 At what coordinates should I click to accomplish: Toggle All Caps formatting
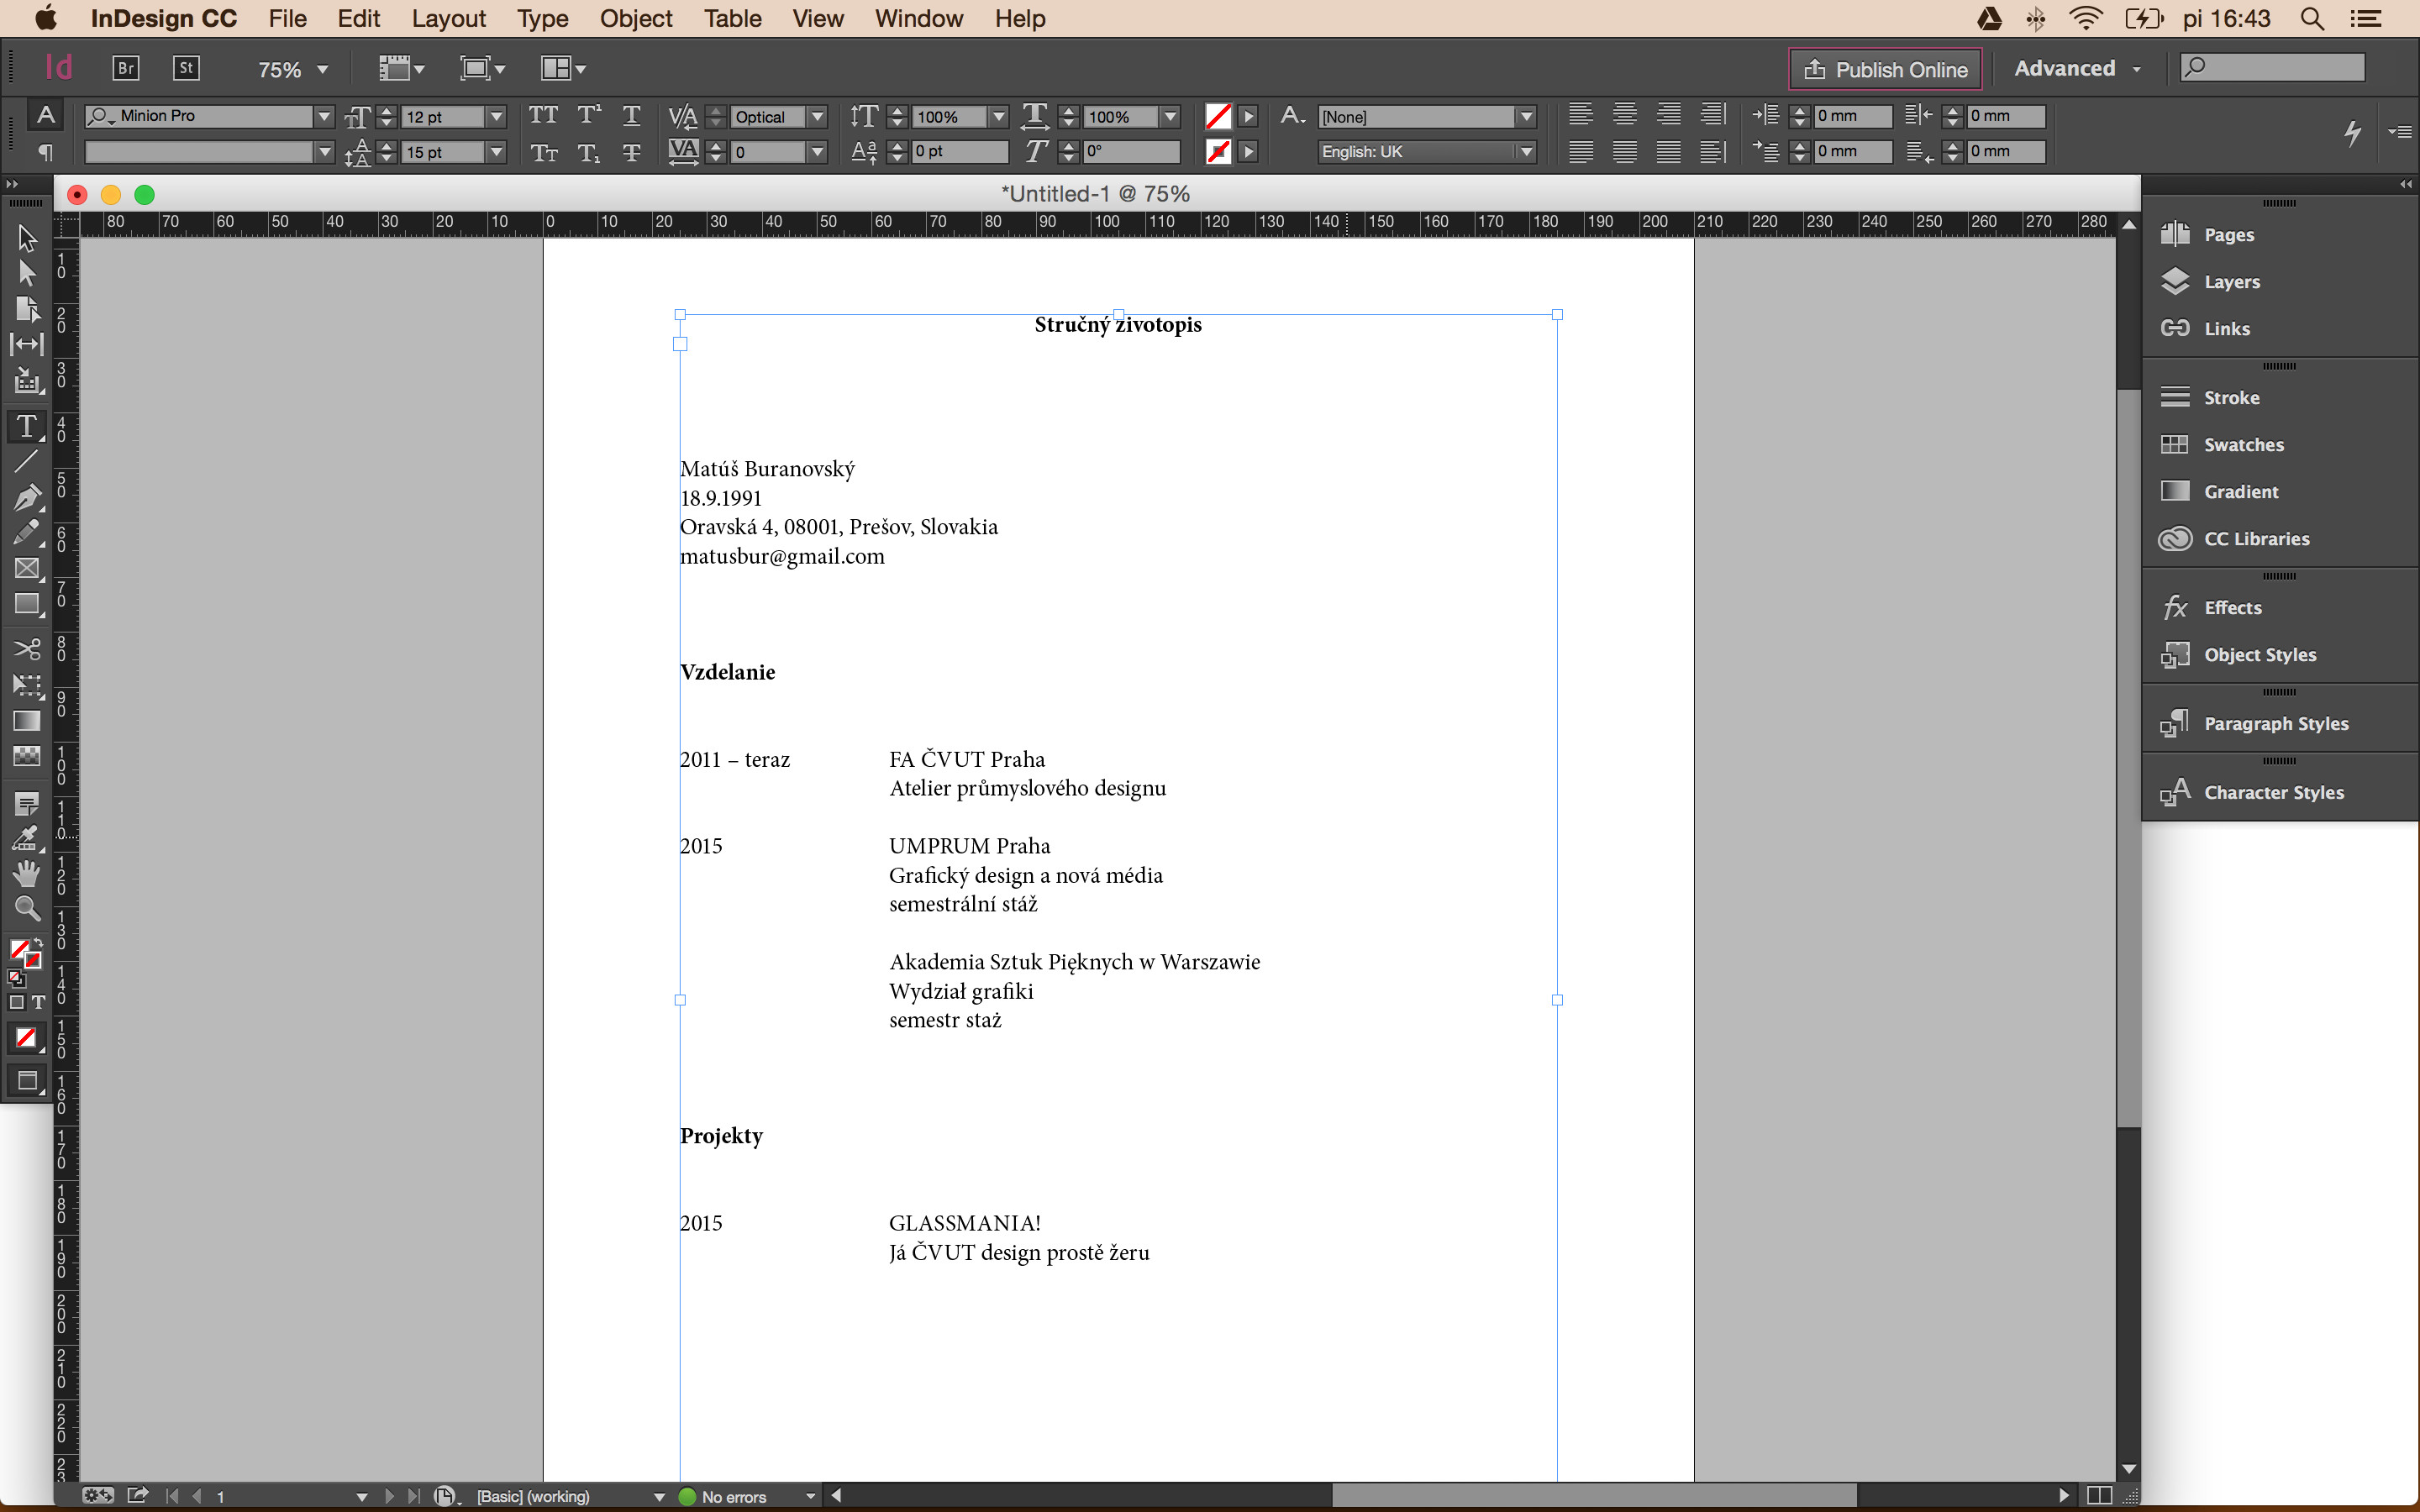543,116
